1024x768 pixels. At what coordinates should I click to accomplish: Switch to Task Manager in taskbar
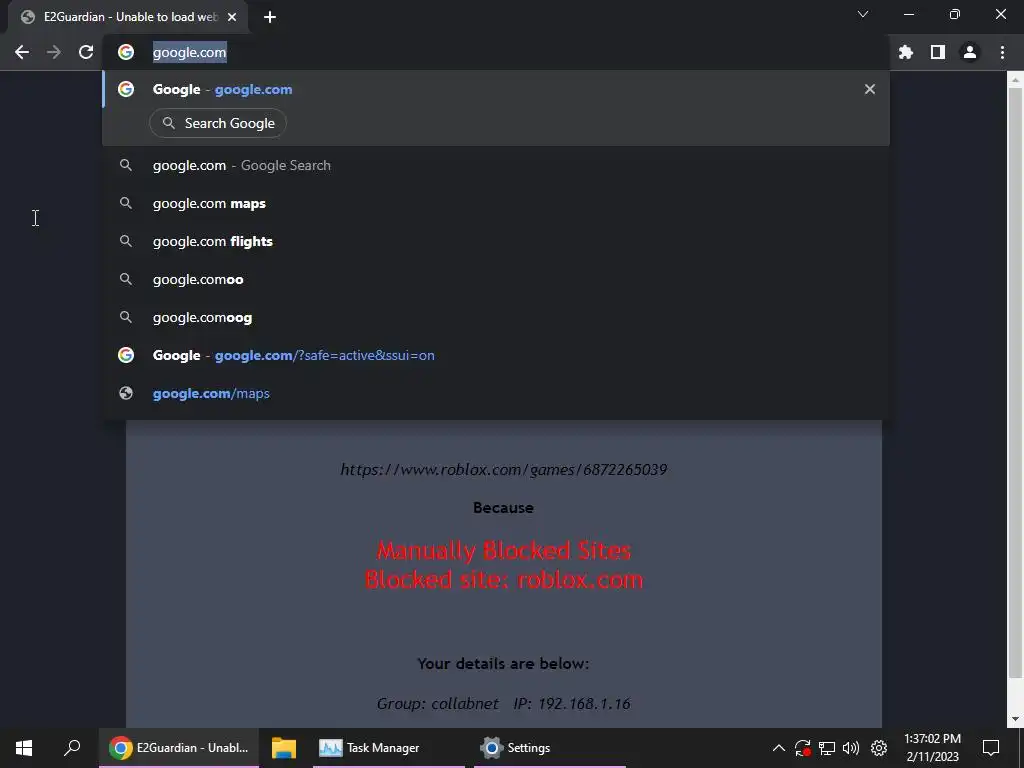coord(388,748)
